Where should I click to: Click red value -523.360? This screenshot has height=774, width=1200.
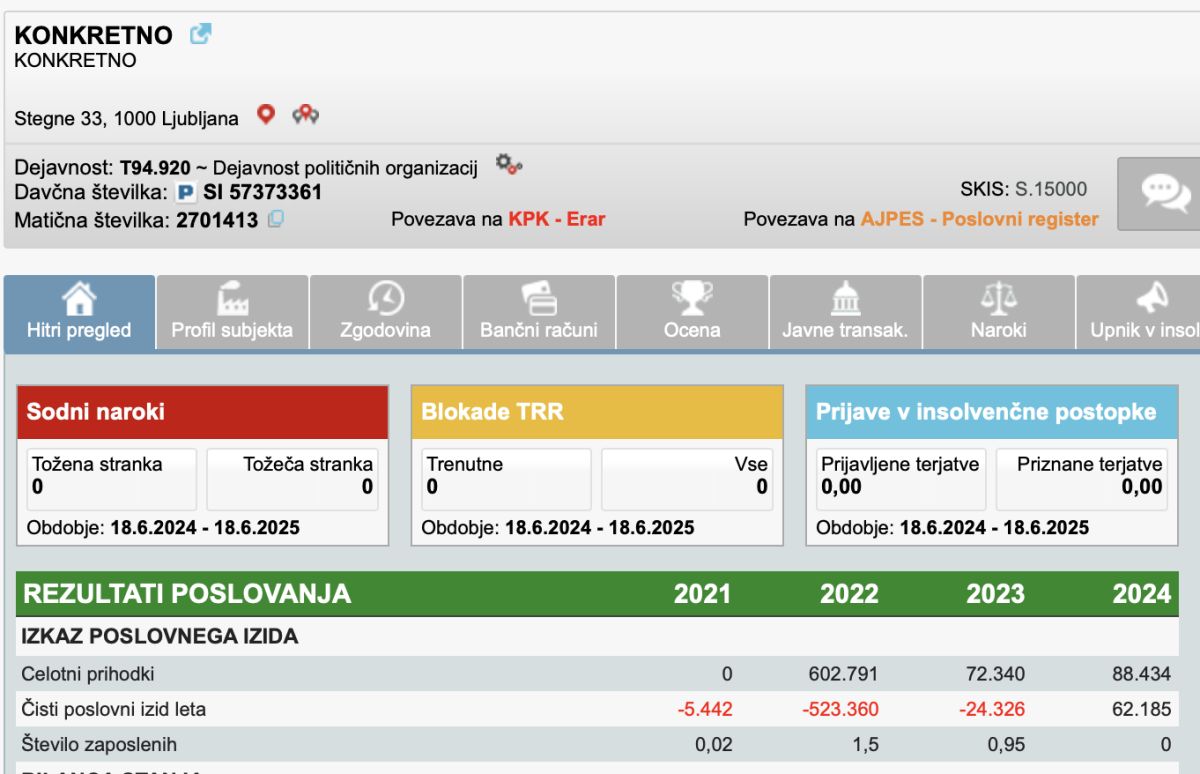pyautogui.click(x=840, y=710)
